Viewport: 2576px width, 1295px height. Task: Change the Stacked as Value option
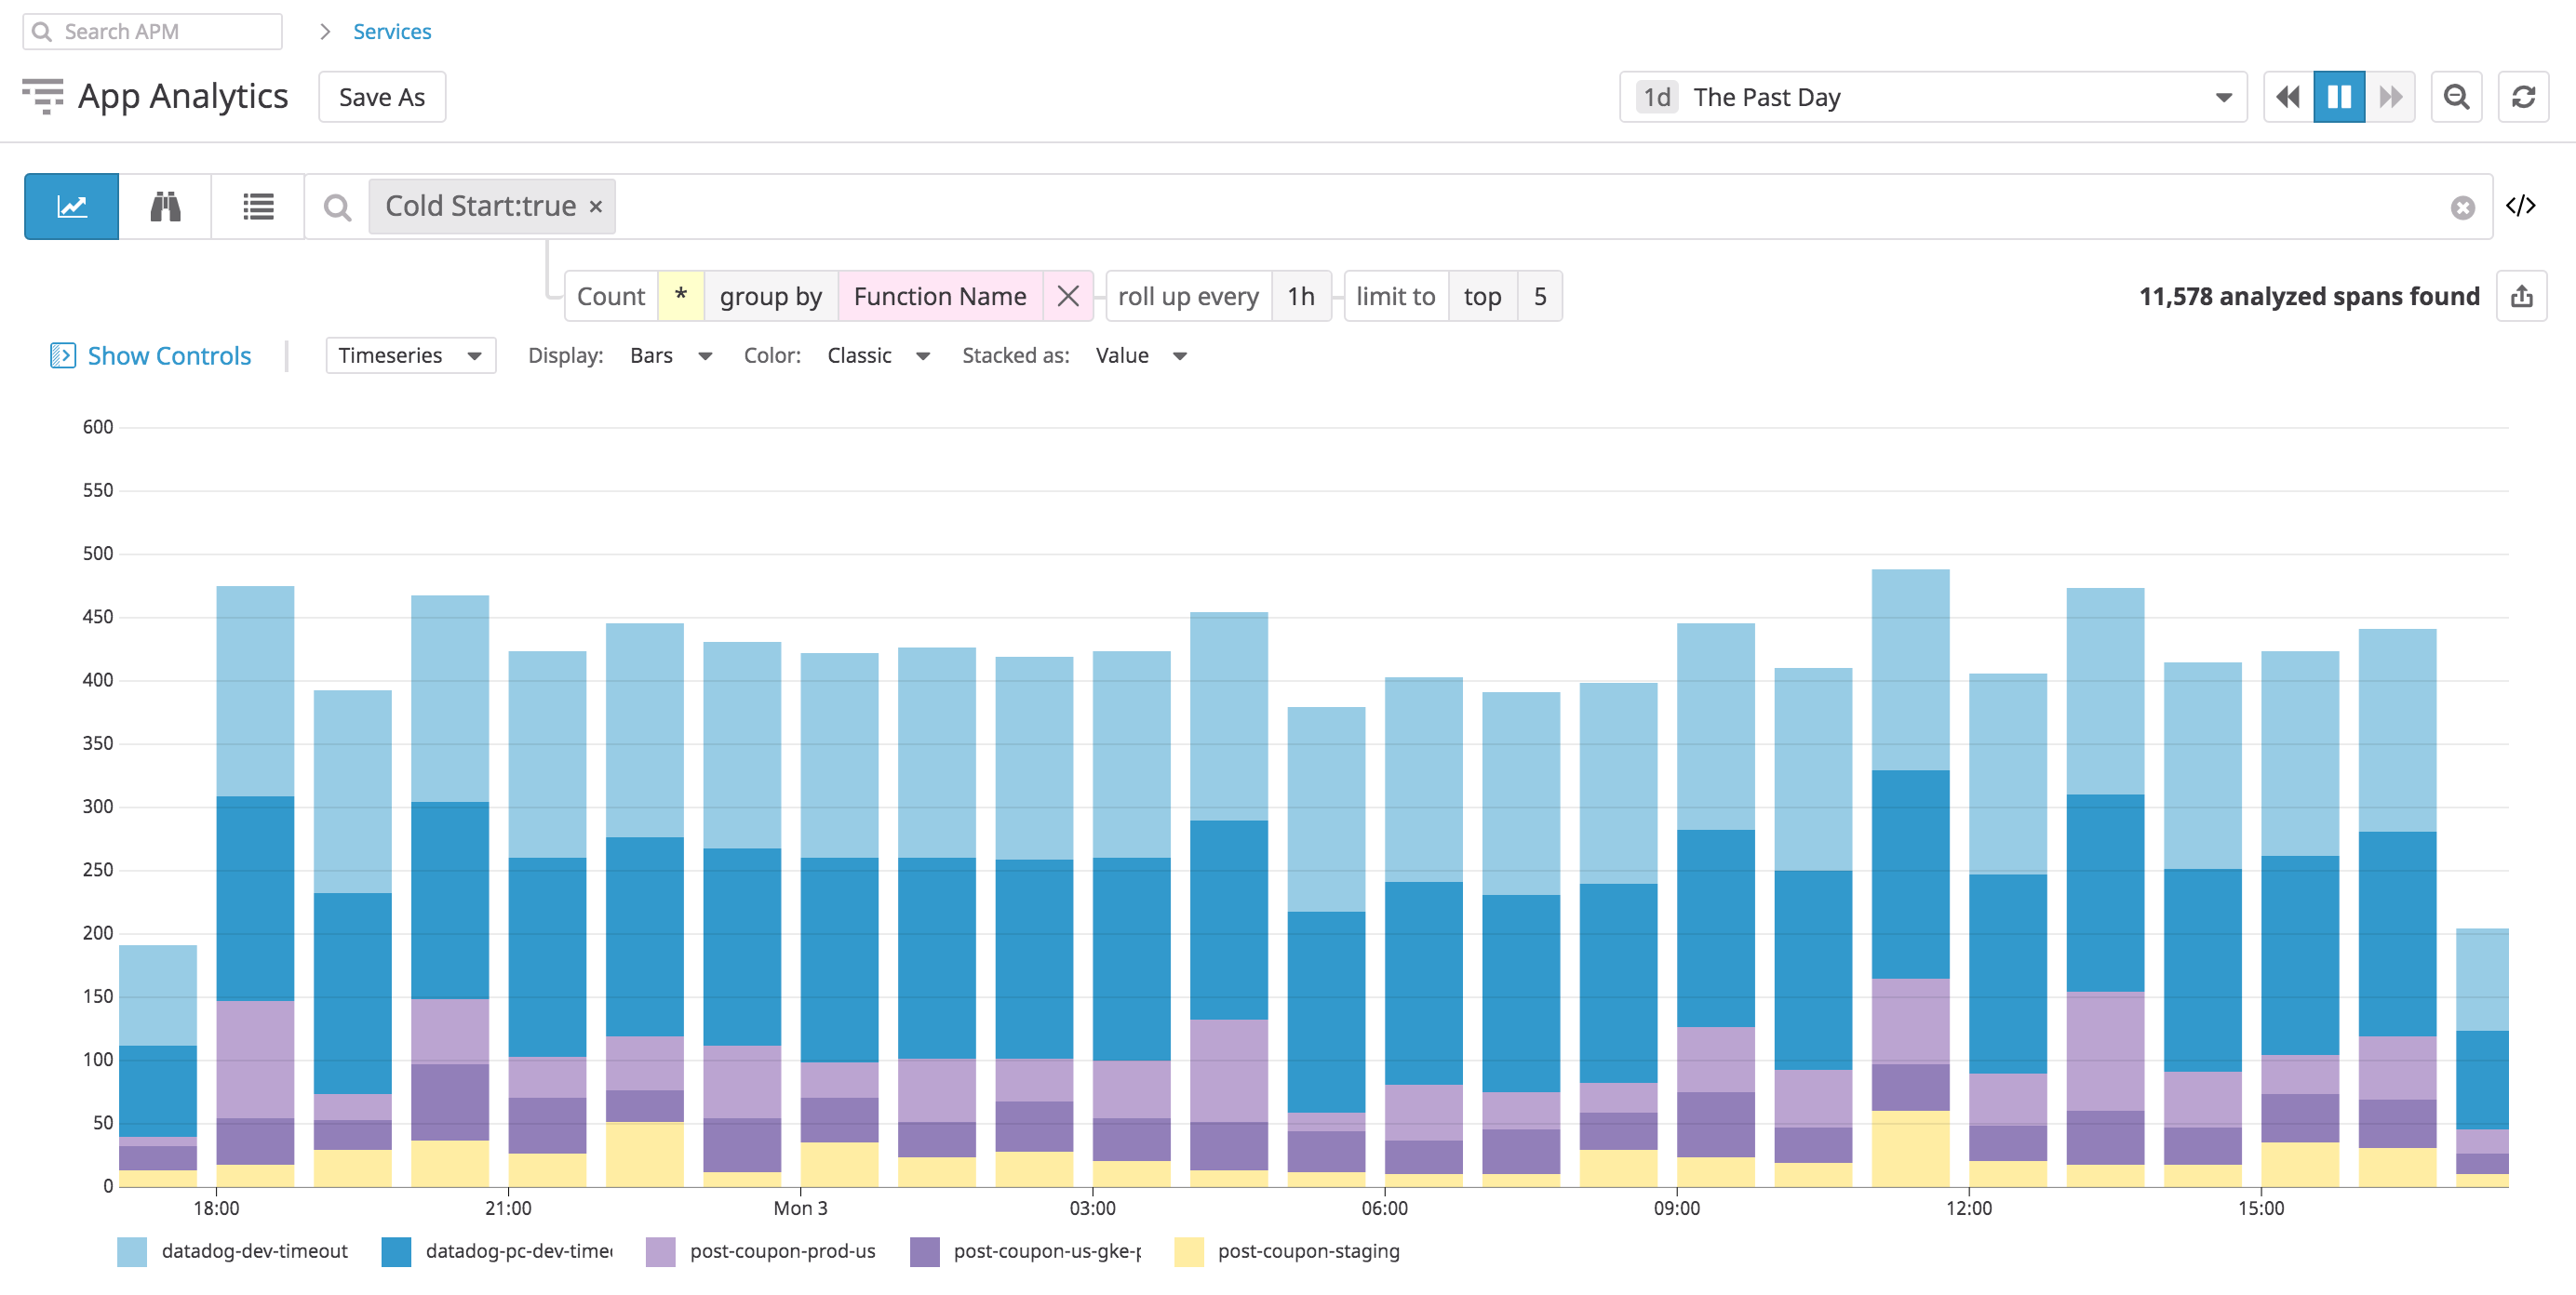pos(1141,355)
